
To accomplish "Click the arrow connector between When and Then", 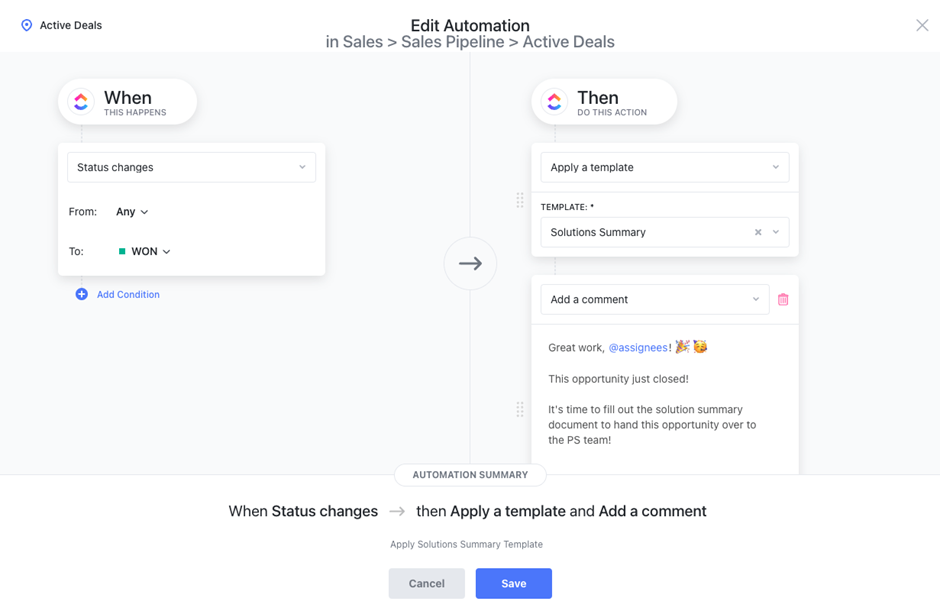I will coord(470,263).
